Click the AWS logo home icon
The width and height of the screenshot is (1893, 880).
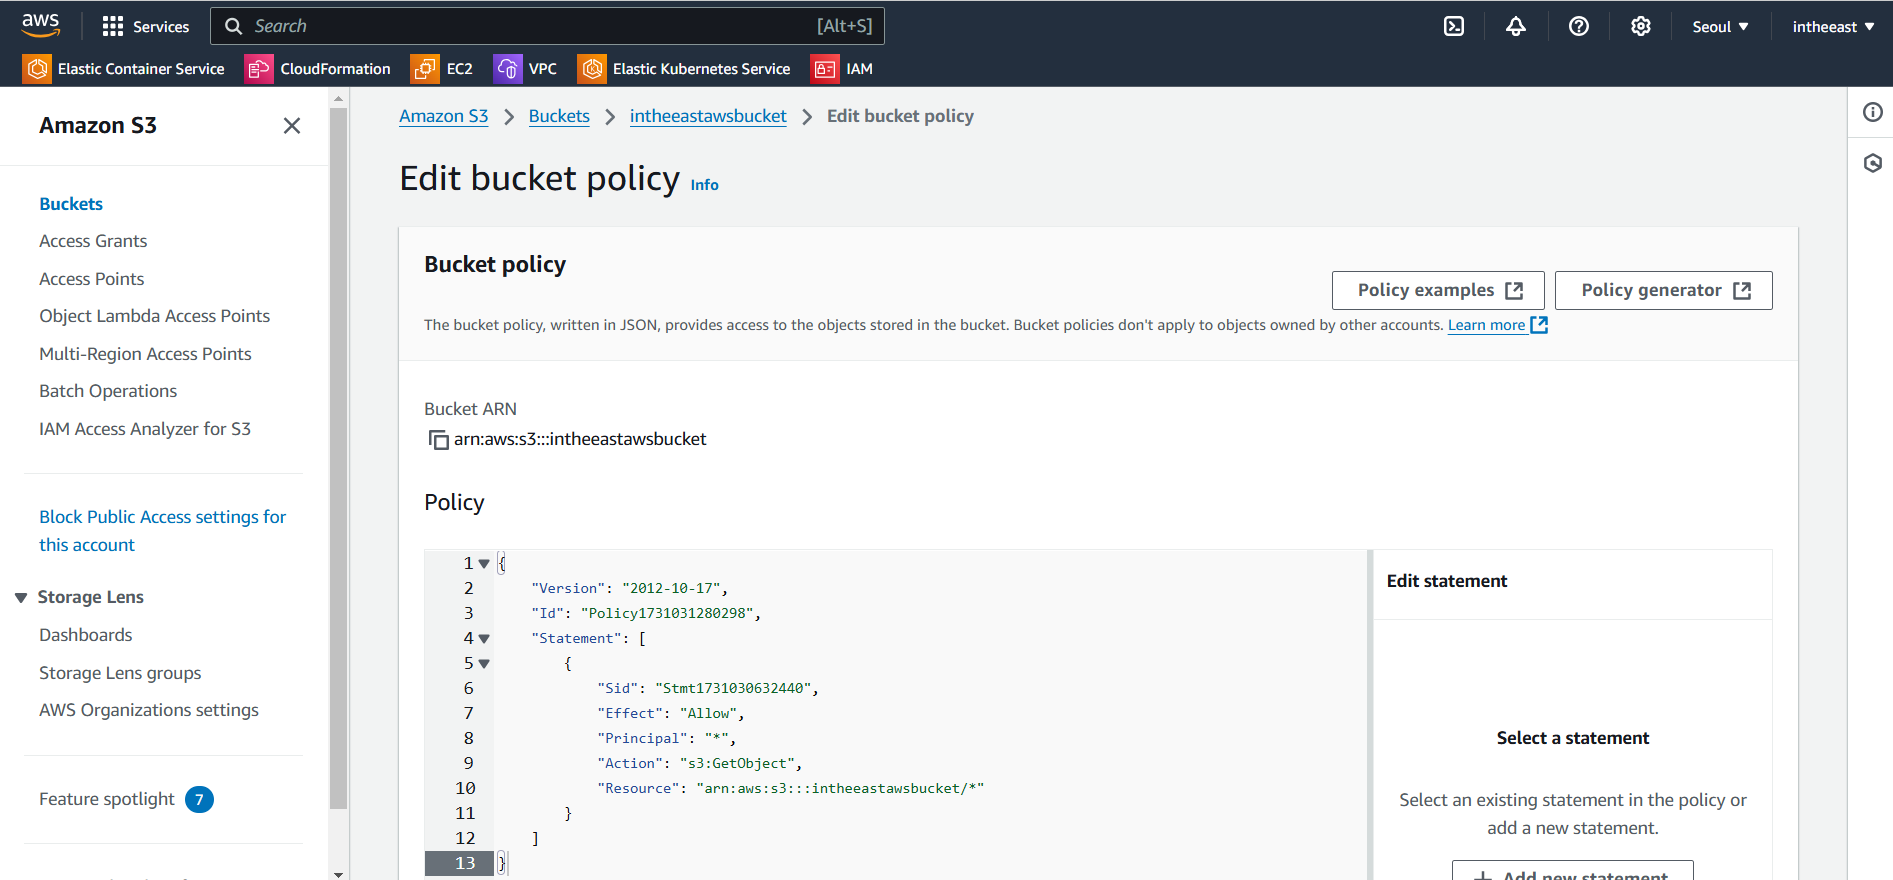pyautogui.click(x=41, y=25)
